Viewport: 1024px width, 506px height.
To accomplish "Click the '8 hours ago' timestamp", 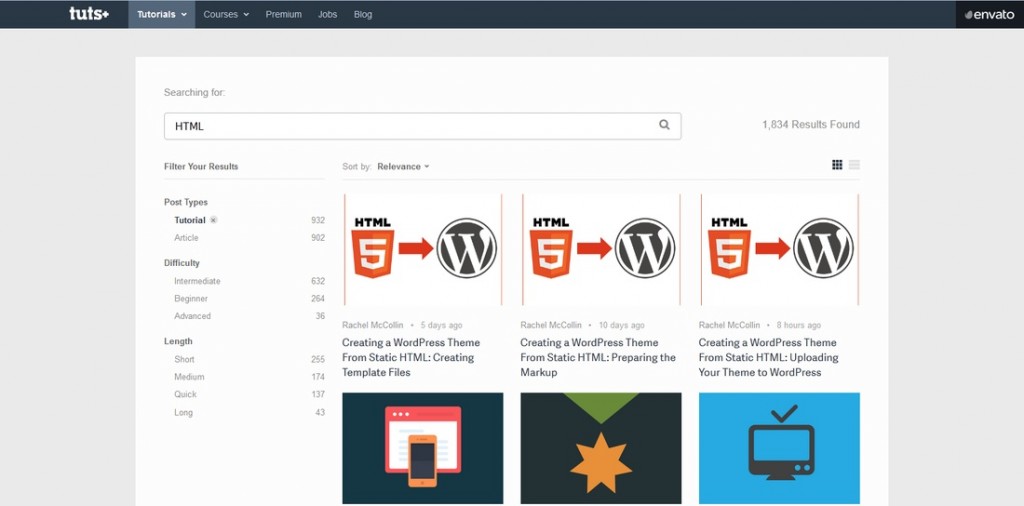I will click(x=799, y=325).
